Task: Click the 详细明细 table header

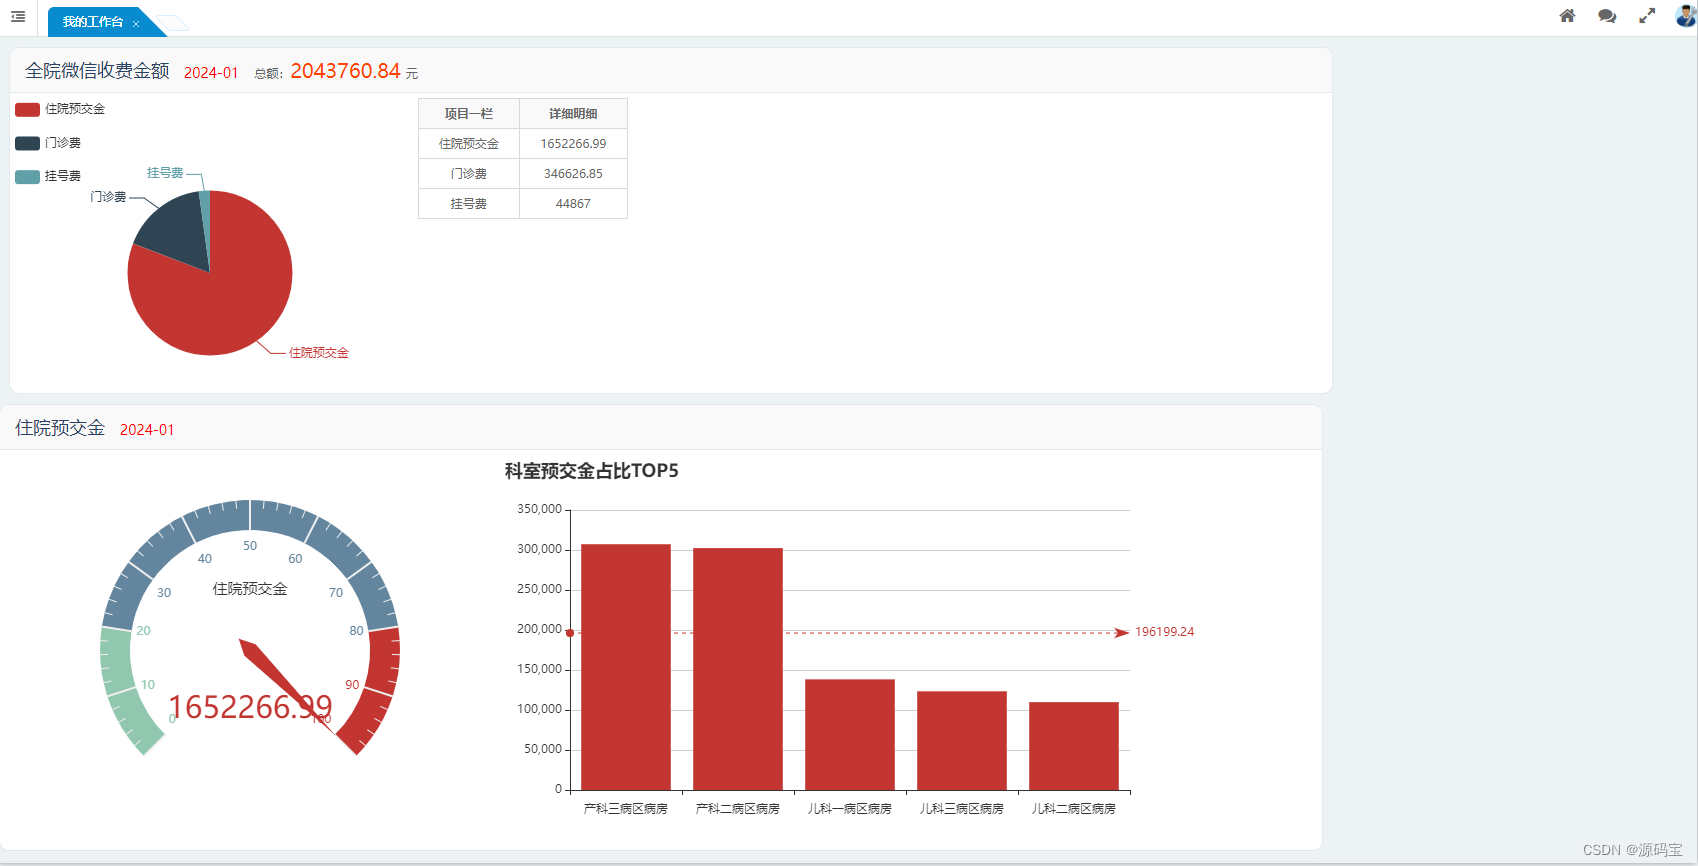Action: click(573, 114)
